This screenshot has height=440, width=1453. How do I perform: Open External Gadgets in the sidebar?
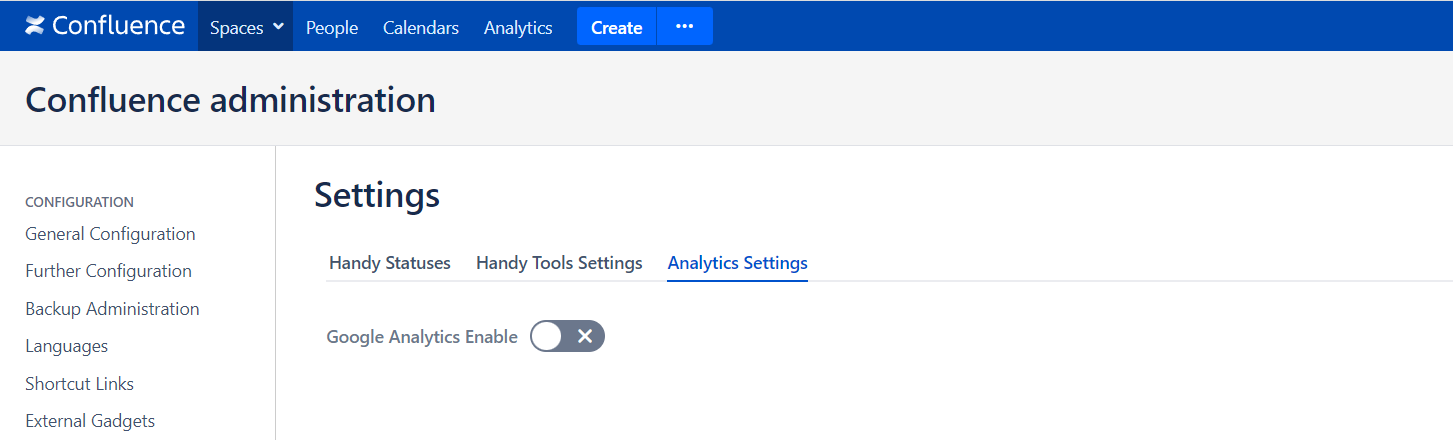pyautogui.click(x=90, y=421)
